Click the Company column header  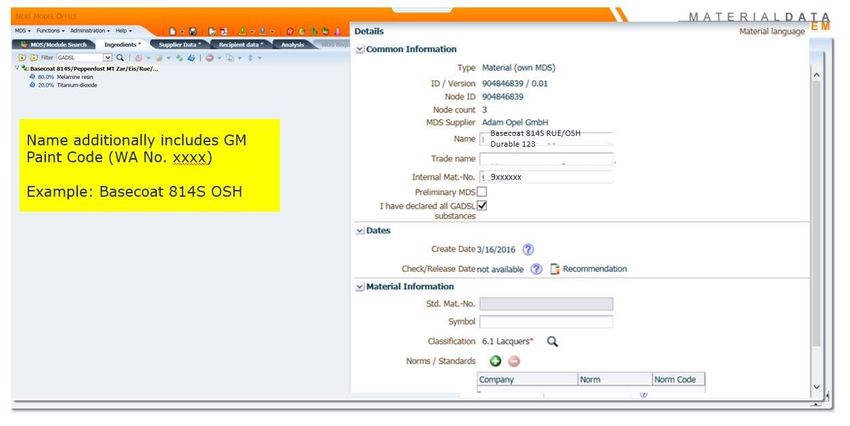pyautogui.click(x=527, y=379)
